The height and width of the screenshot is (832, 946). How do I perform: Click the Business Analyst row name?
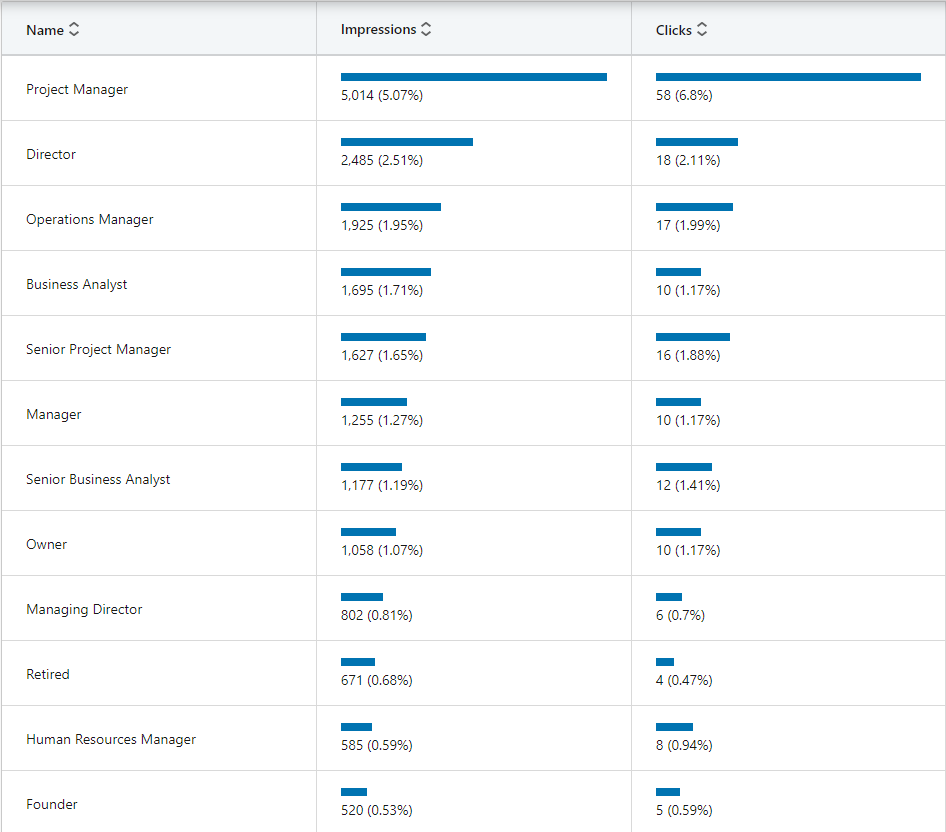[77, 284]
